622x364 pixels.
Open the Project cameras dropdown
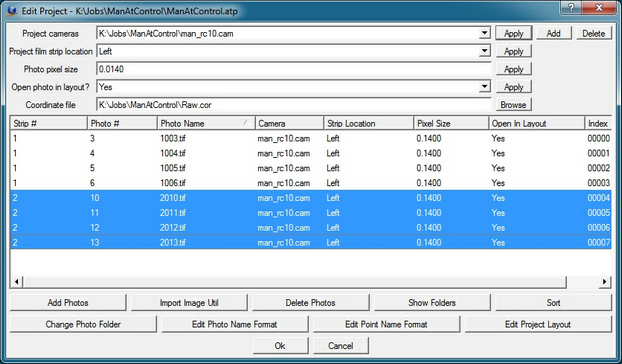[x=484, y=33]
